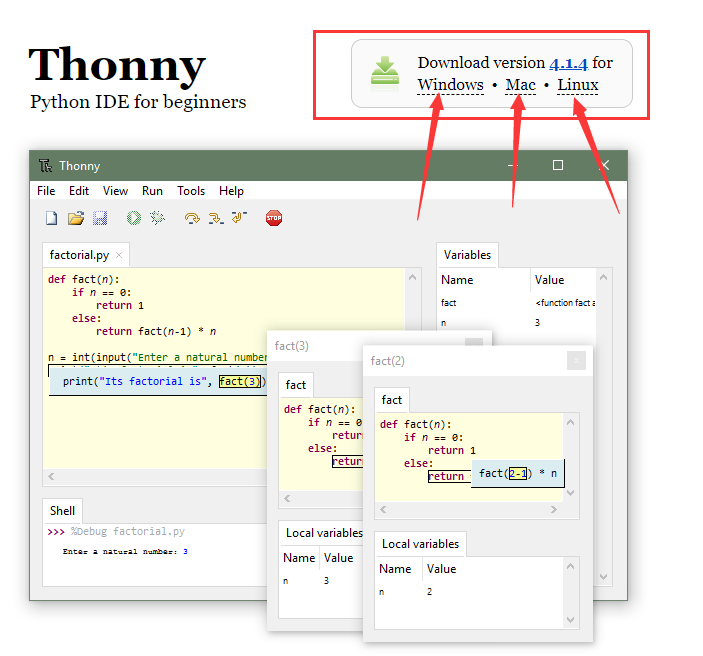Save the file using the floppy disk icon
This screenshot has height=656, width=703.
(x=100, y=218)
